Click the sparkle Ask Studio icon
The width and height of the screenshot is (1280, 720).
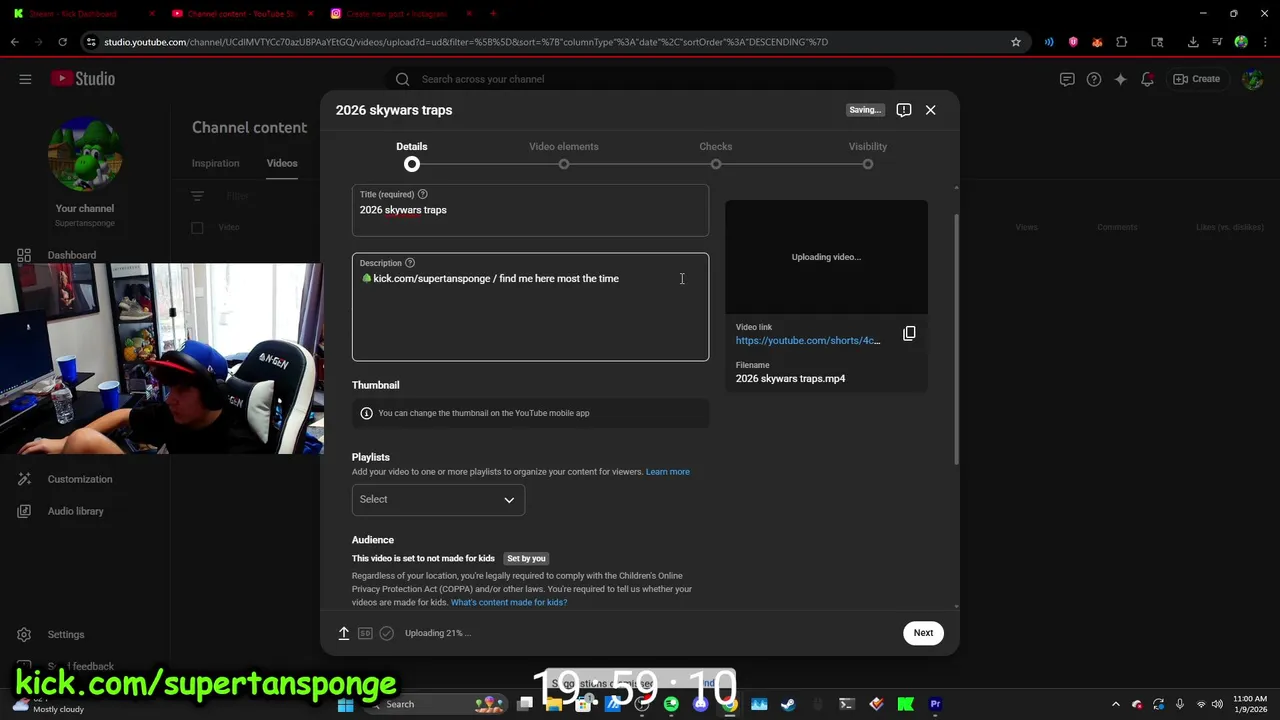coord(1121,79)
